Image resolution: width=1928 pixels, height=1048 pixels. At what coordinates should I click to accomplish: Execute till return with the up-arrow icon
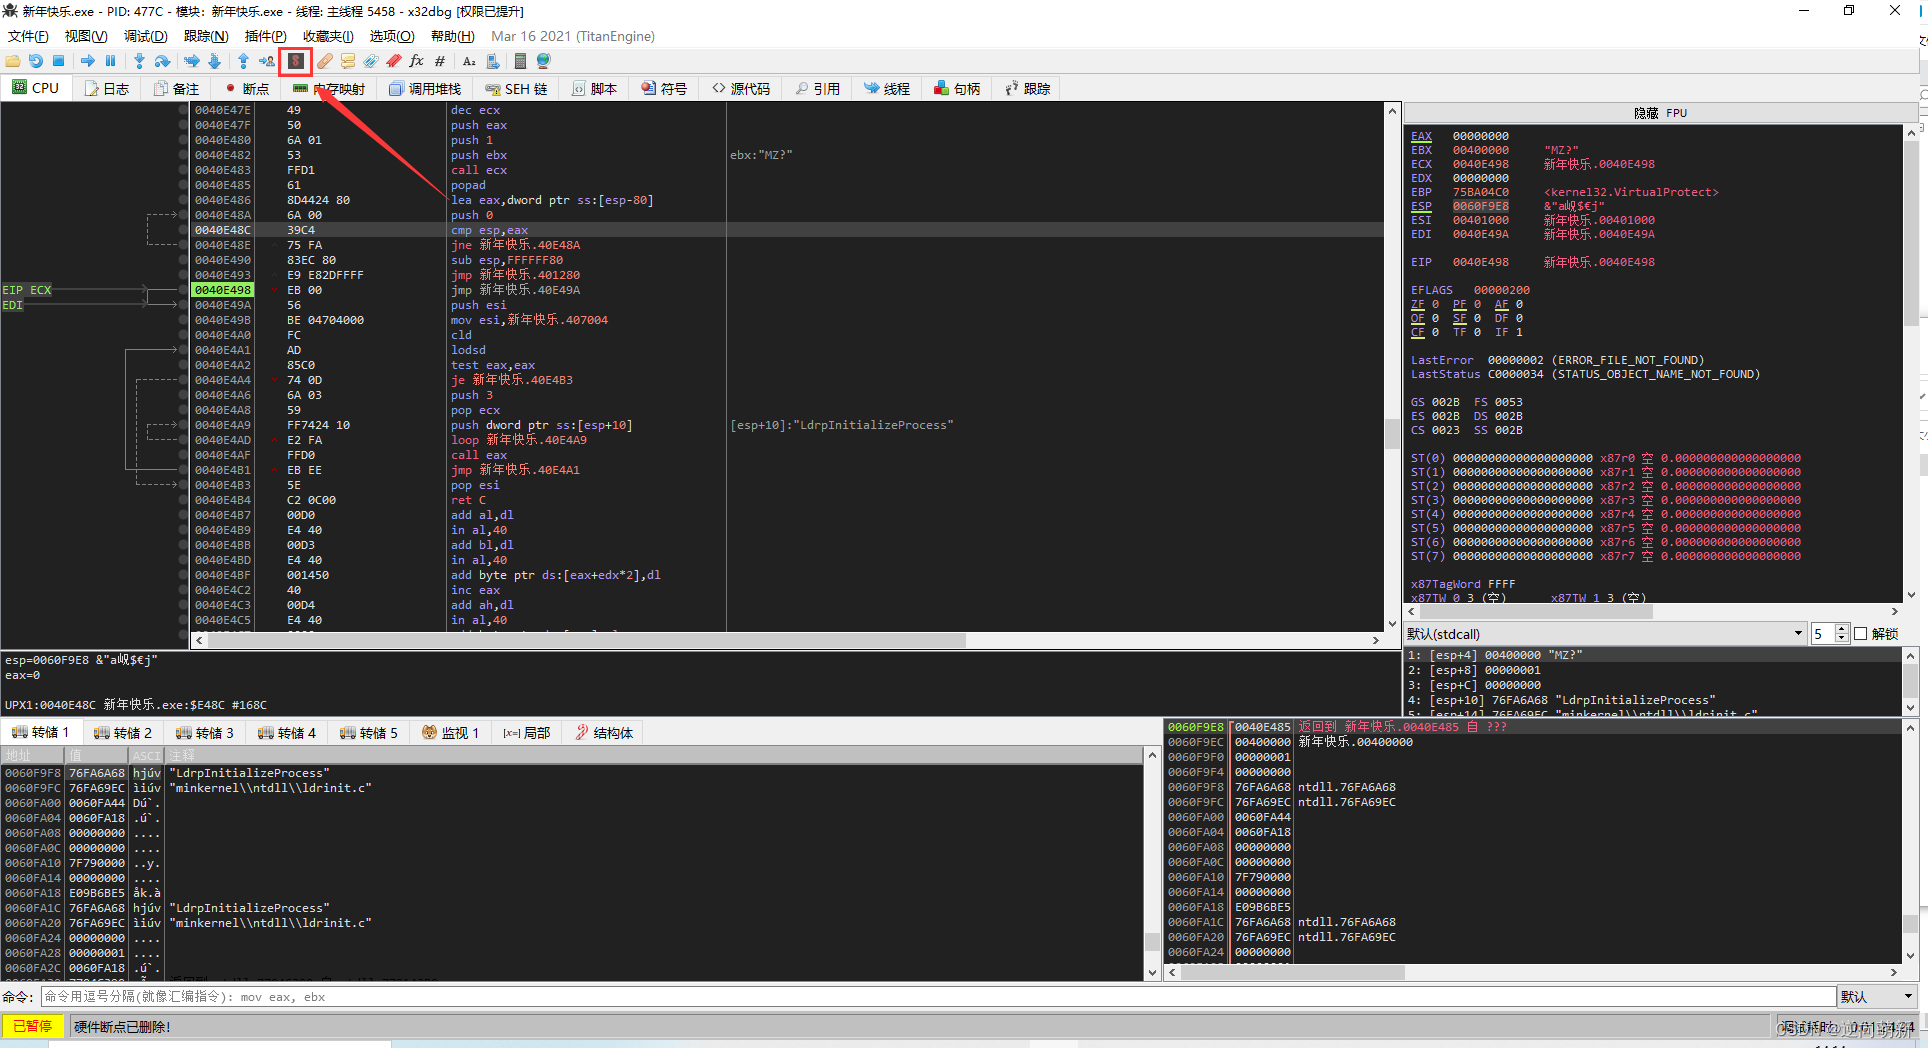point(243,61)
